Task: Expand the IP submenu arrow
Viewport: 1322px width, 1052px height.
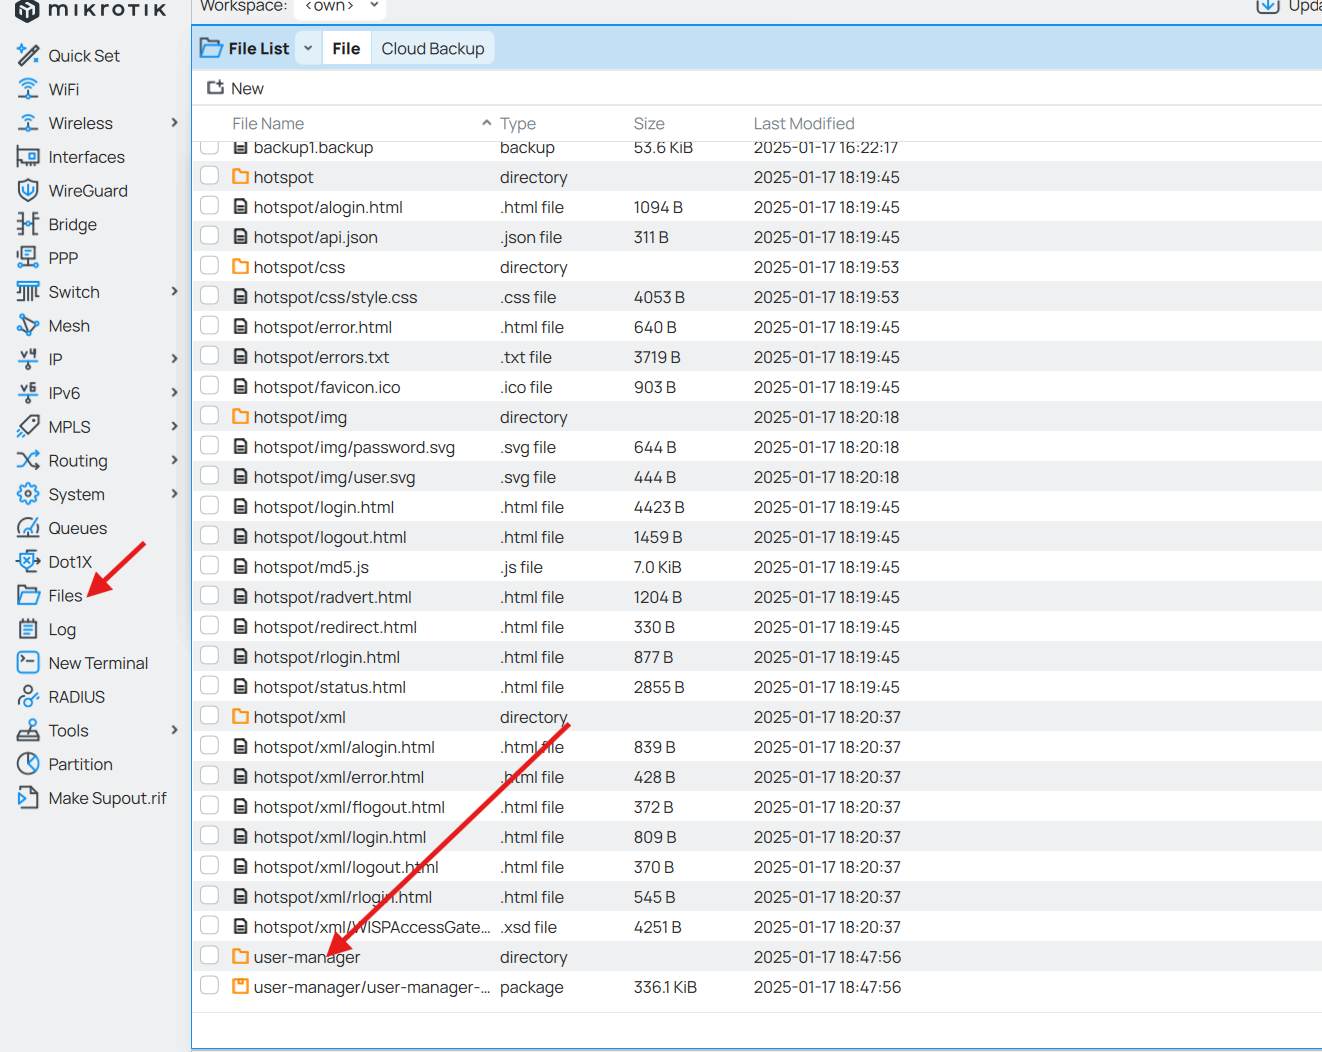Action: coord(174,359)
